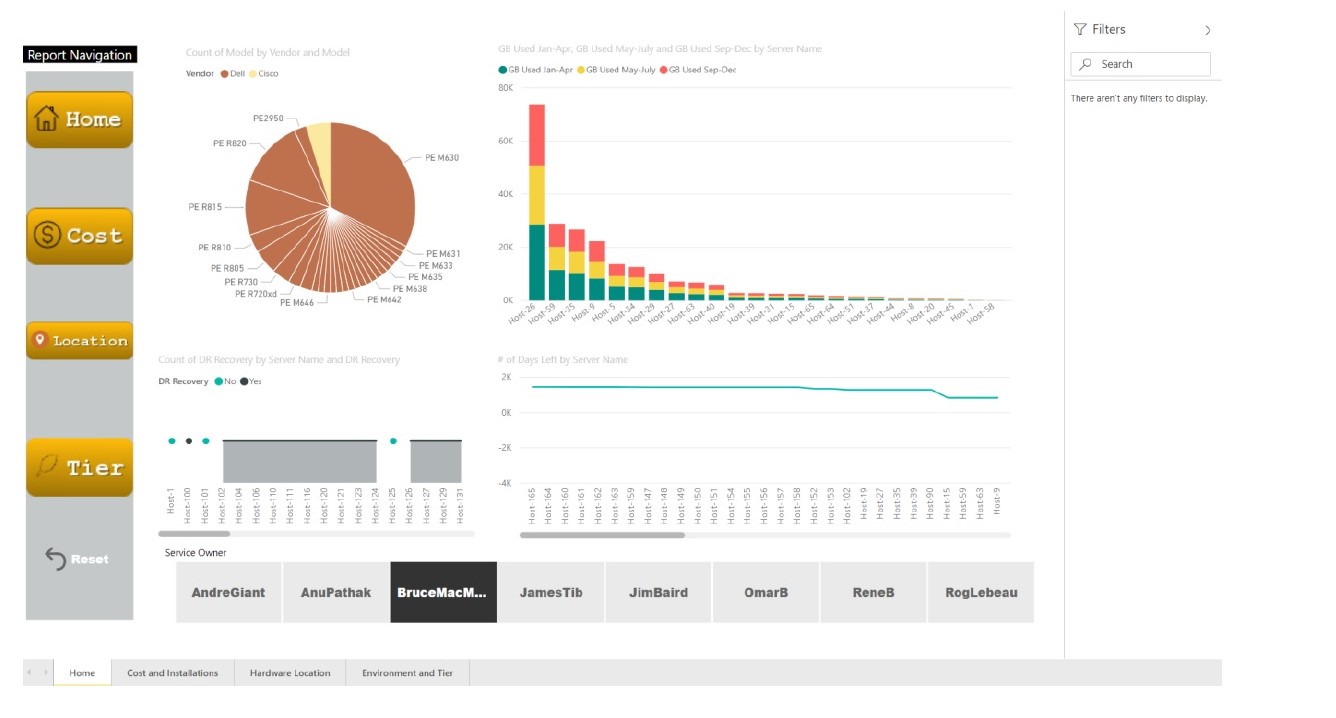Open the Cost navigation button
The width and height of the screenshot is (1336, 718).
79,236
